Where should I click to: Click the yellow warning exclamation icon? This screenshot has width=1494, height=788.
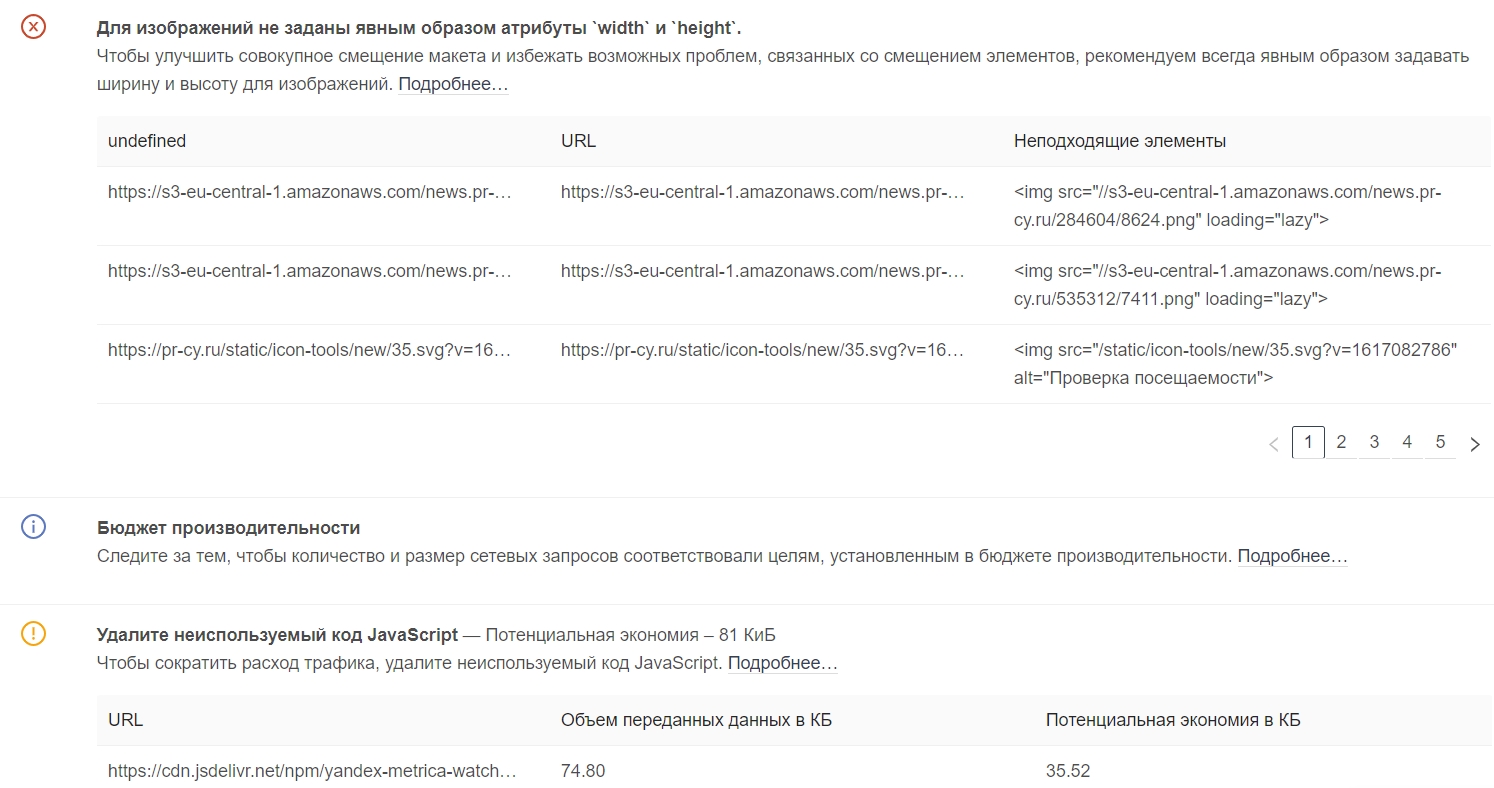[x=34, y=633]
